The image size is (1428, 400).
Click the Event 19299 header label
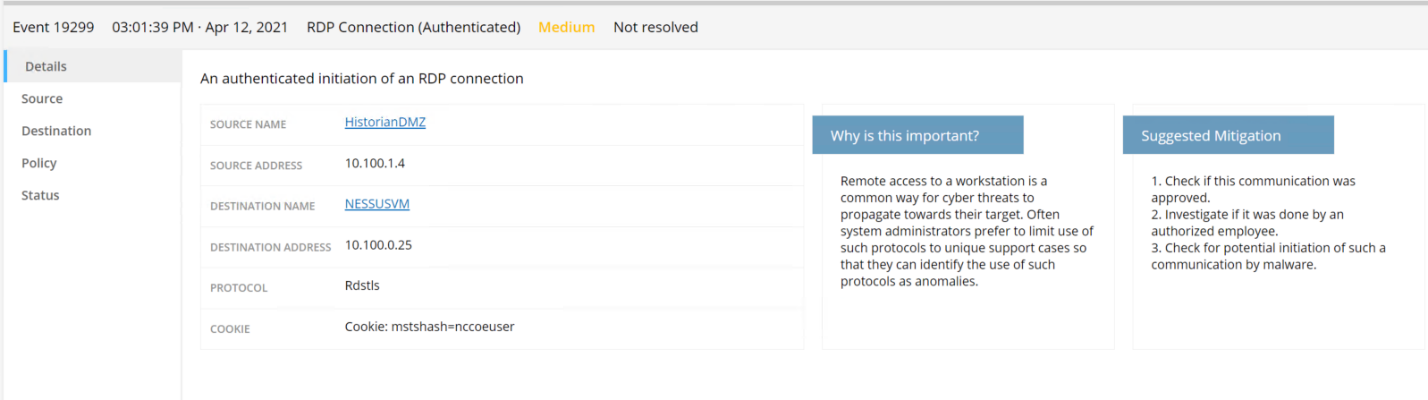click(x=53, y=27)
